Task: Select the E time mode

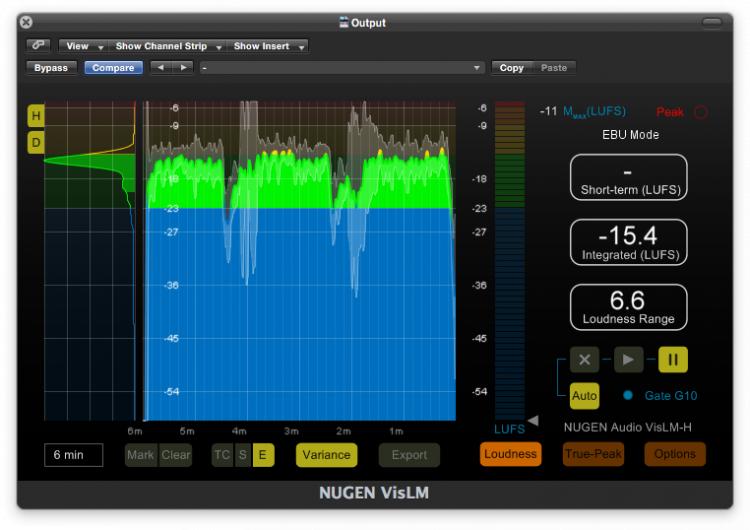Action: click(x=263, y=454)
